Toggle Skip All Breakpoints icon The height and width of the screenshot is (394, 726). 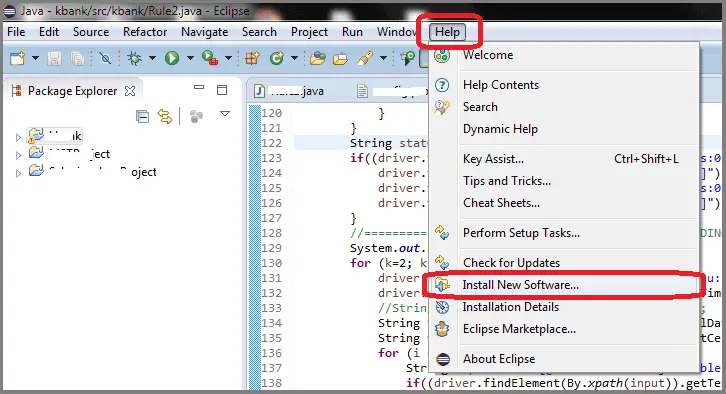106,58
